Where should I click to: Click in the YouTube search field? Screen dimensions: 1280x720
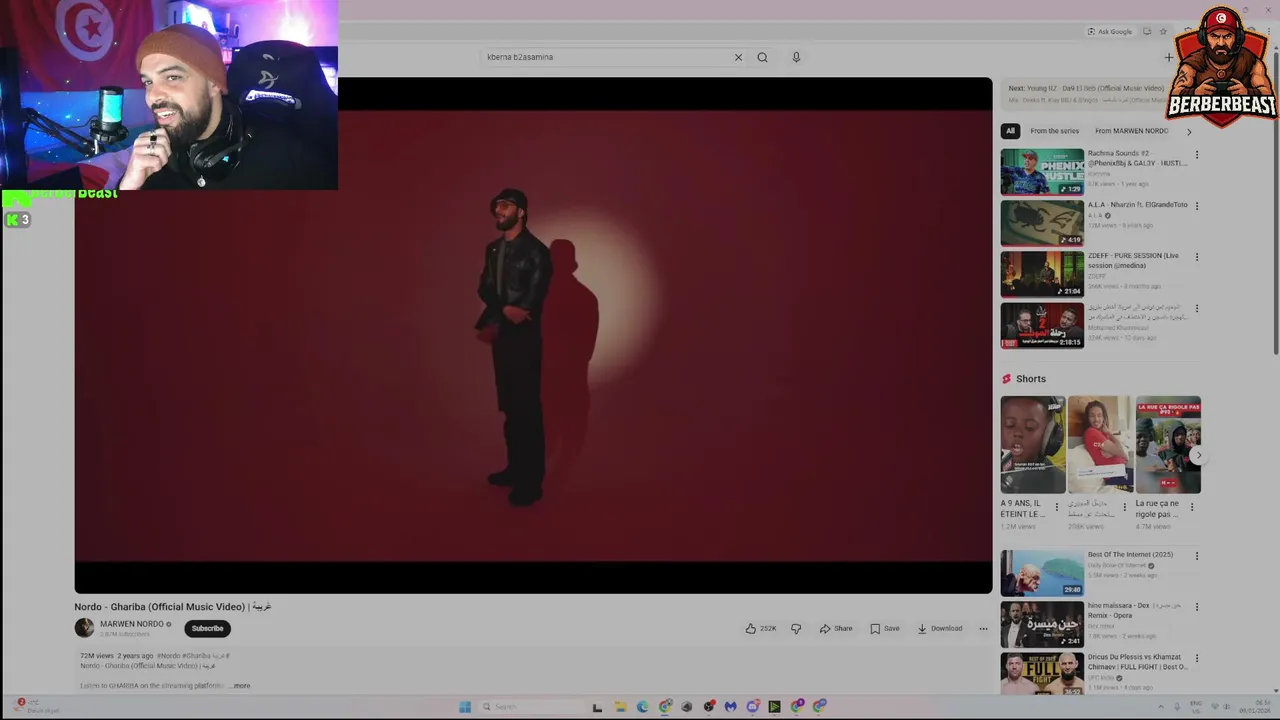click(x=605, y=57)
